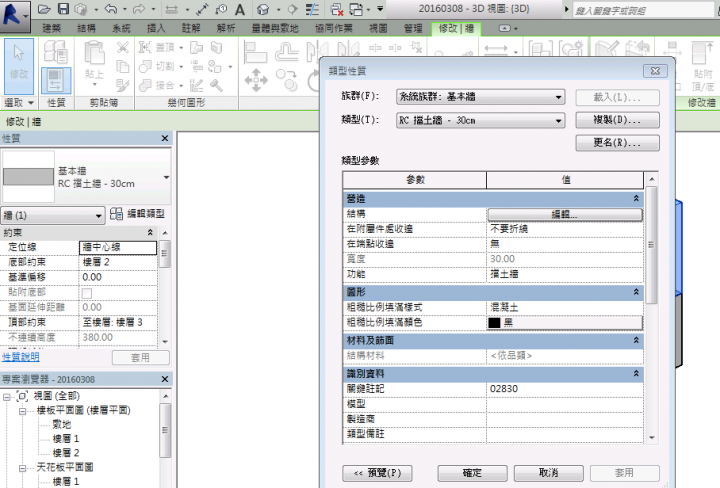720x488 pixels.
Task: Click the 定位線 value field 牆中心線
Action: click(118, 247)
